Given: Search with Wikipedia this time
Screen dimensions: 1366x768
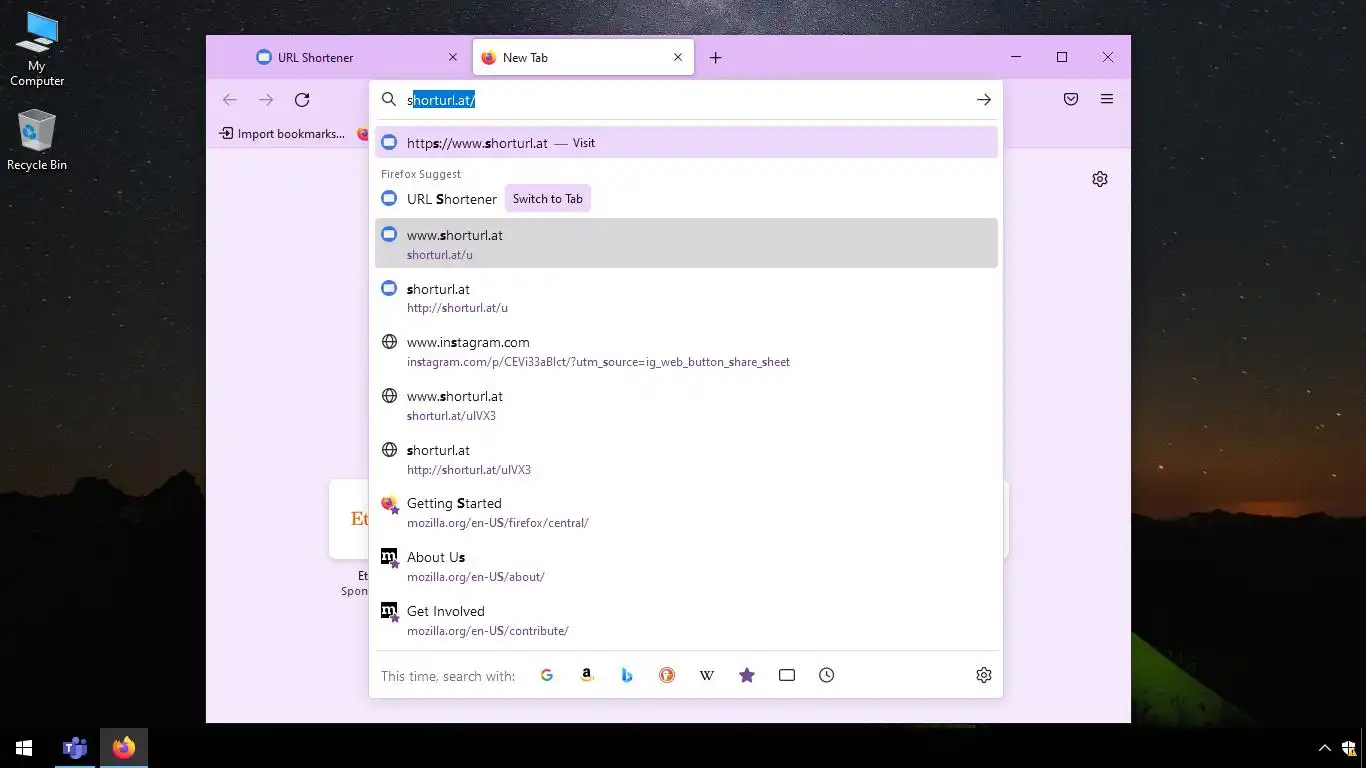Looking at the screenshot, I should (x=707, y=675).
